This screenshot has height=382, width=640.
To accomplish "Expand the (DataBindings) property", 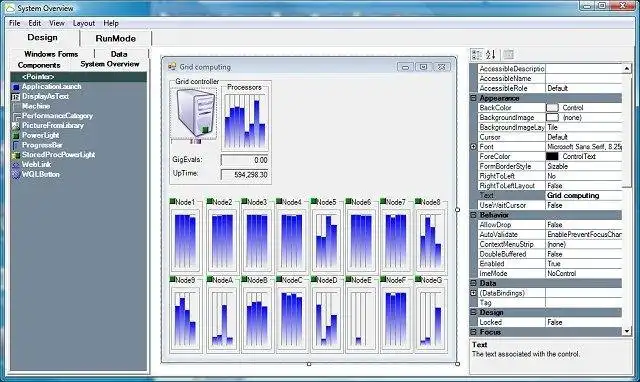I will tap(473, 293).
